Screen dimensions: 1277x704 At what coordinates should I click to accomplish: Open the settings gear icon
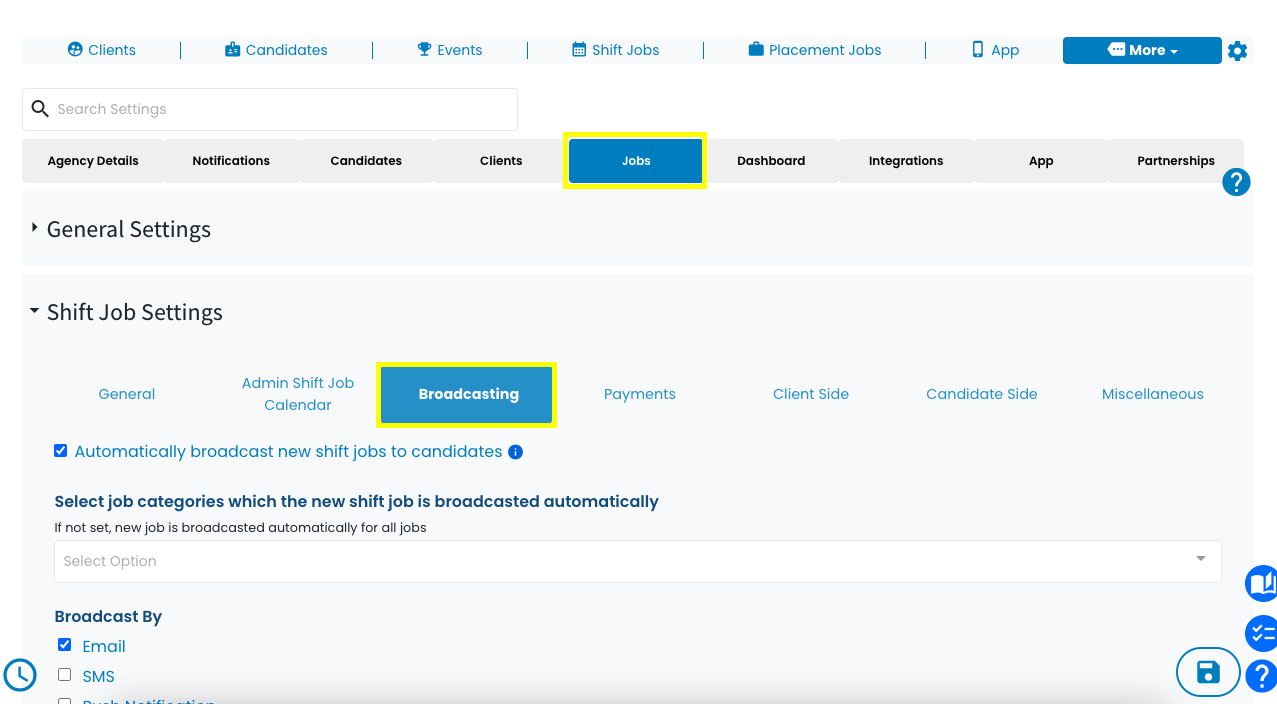coord(1237,51)
